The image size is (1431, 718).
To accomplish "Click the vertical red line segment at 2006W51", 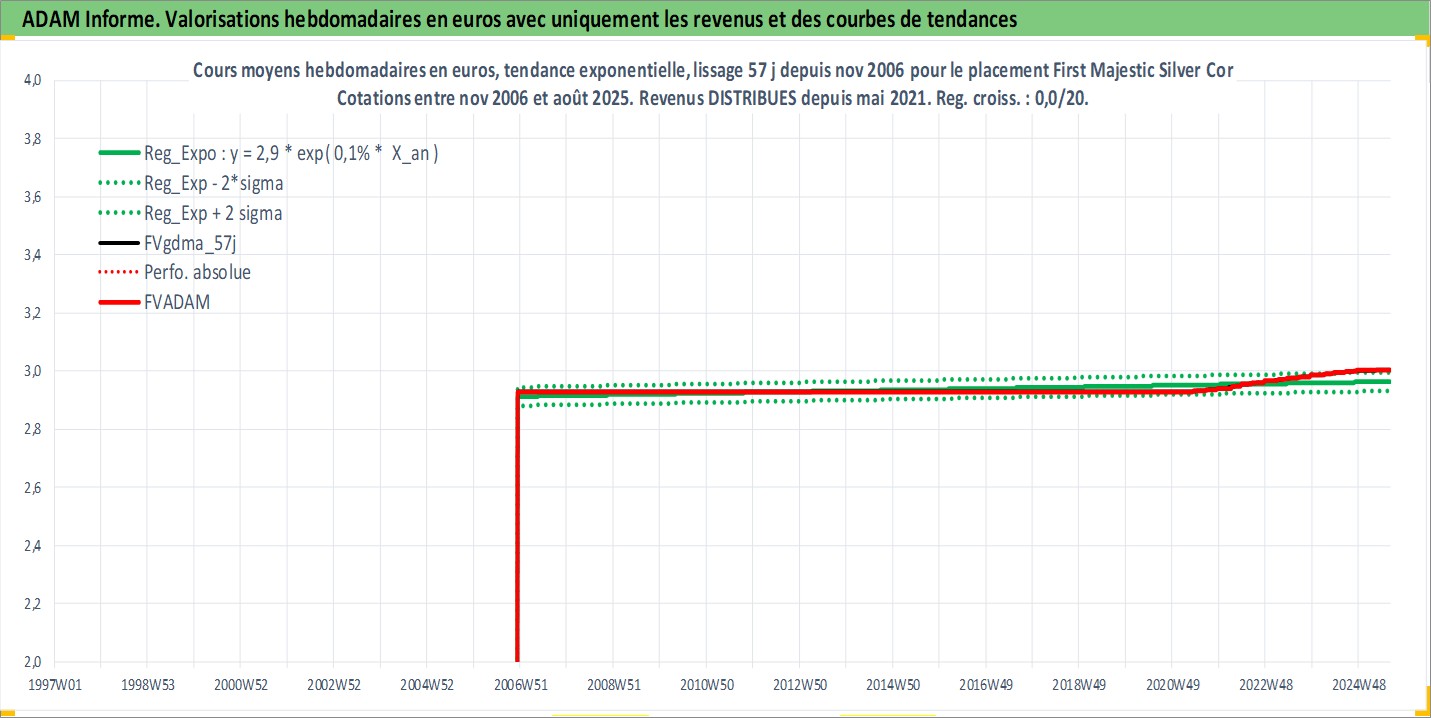I will (517, 528).
